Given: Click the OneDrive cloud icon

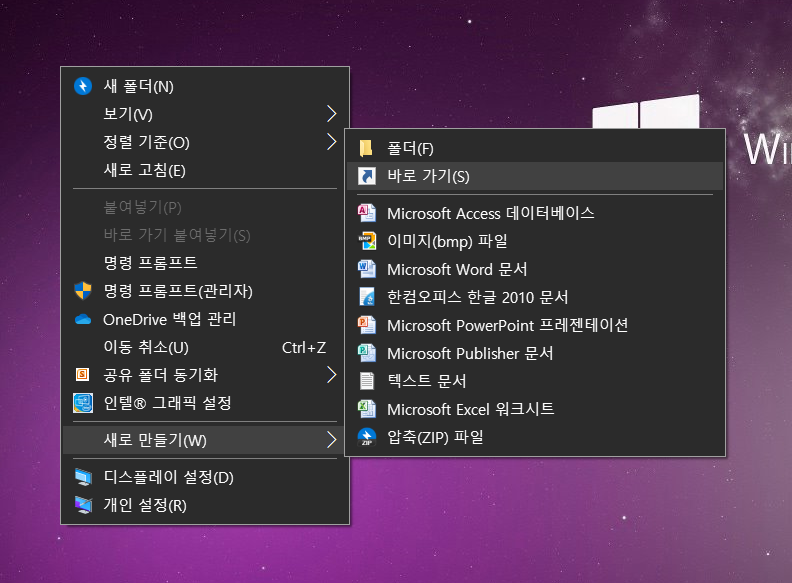Looking at the screenshot, I should click(83, 319).
